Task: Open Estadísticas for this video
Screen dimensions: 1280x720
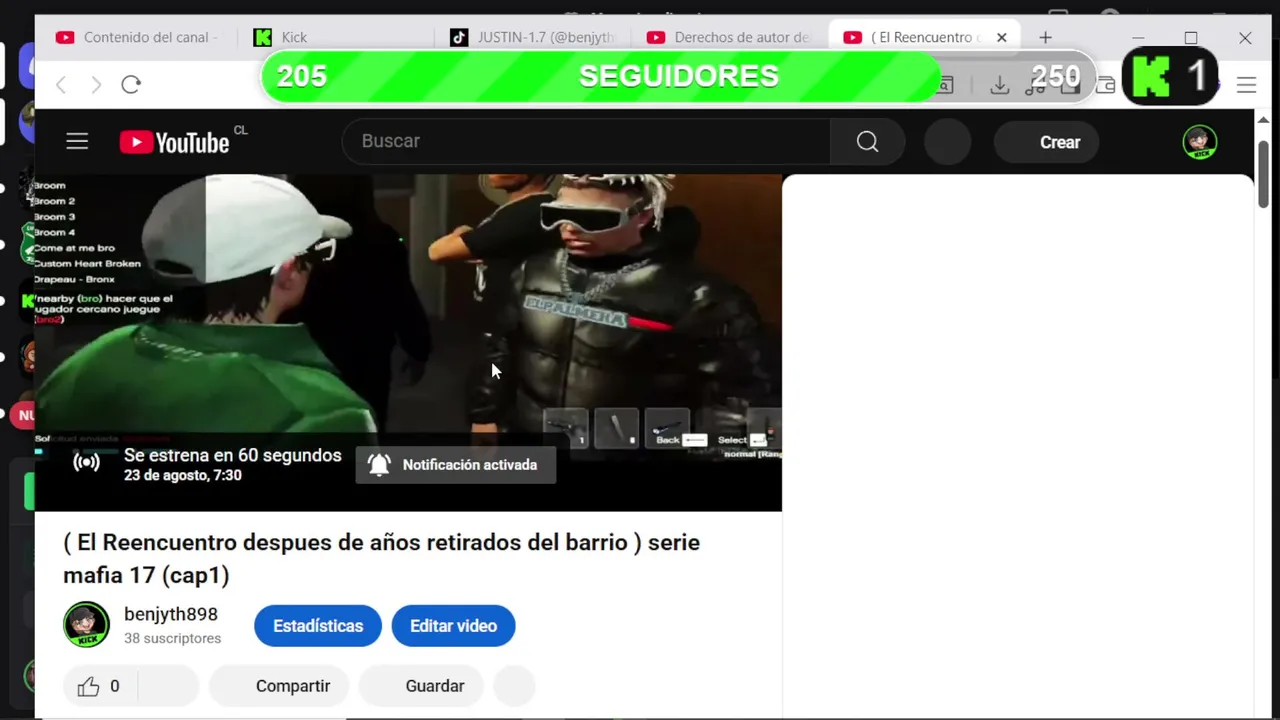Action: (x=318, y=626)
